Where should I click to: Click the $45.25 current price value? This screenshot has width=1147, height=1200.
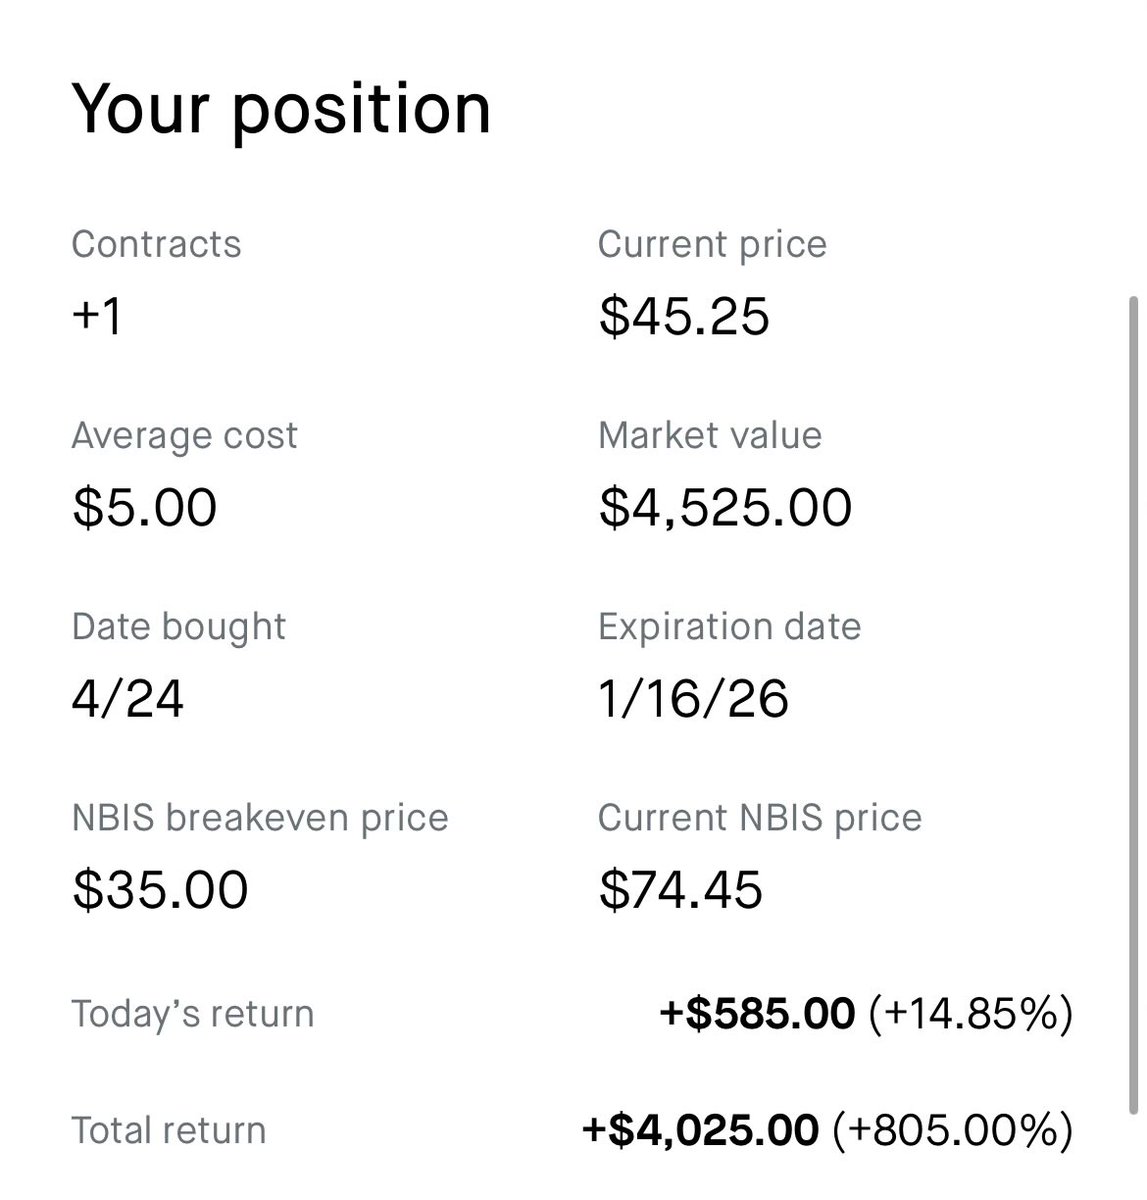(x=685, y=316)
